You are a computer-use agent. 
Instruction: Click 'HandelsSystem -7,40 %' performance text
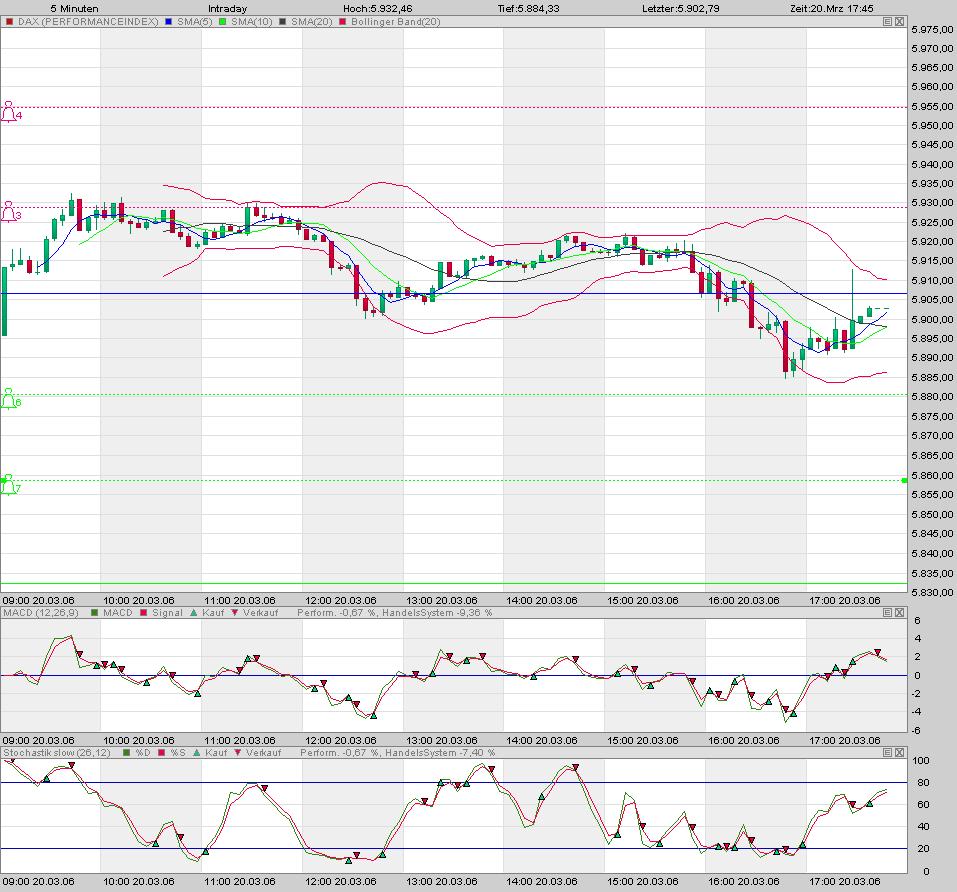(440, 753)
